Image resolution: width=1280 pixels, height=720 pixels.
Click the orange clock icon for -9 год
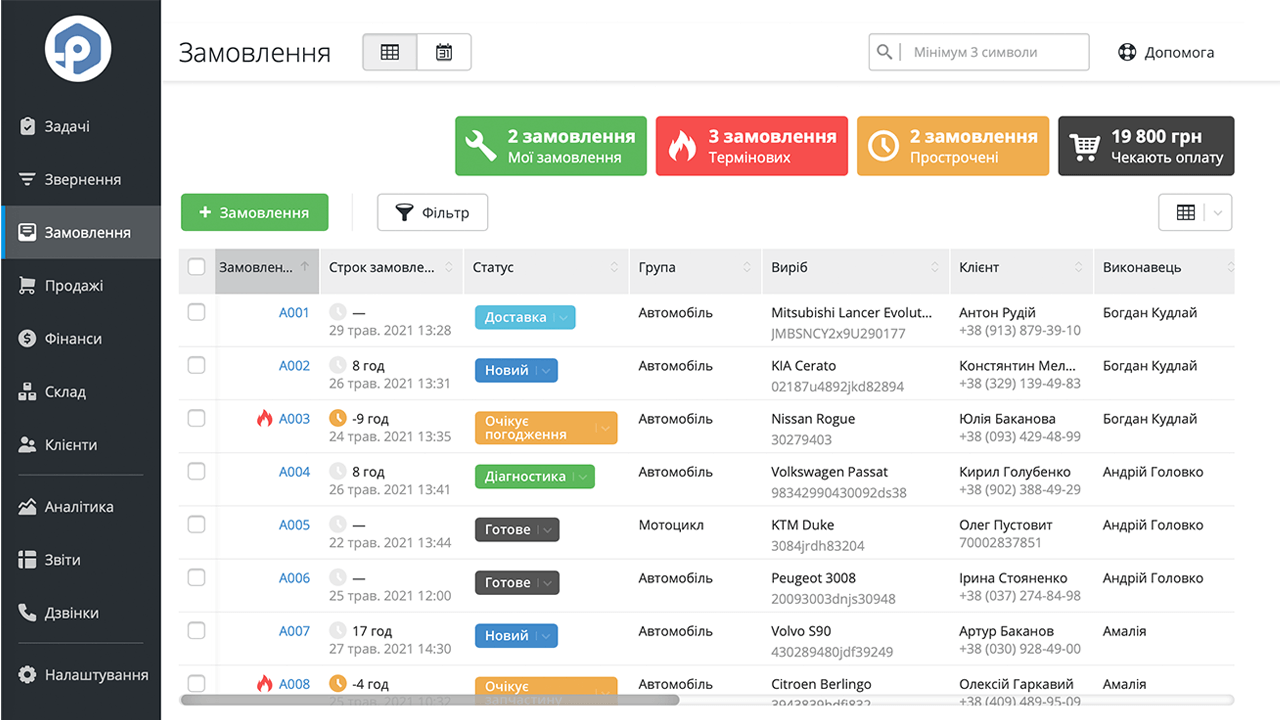[x=338, y=419]
